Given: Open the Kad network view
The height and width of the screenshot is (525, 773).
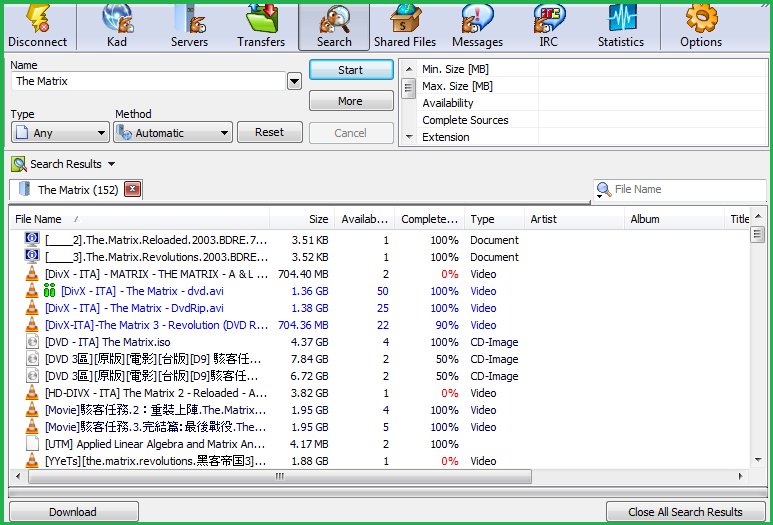Looking at the screenshot, I should 117,27.
